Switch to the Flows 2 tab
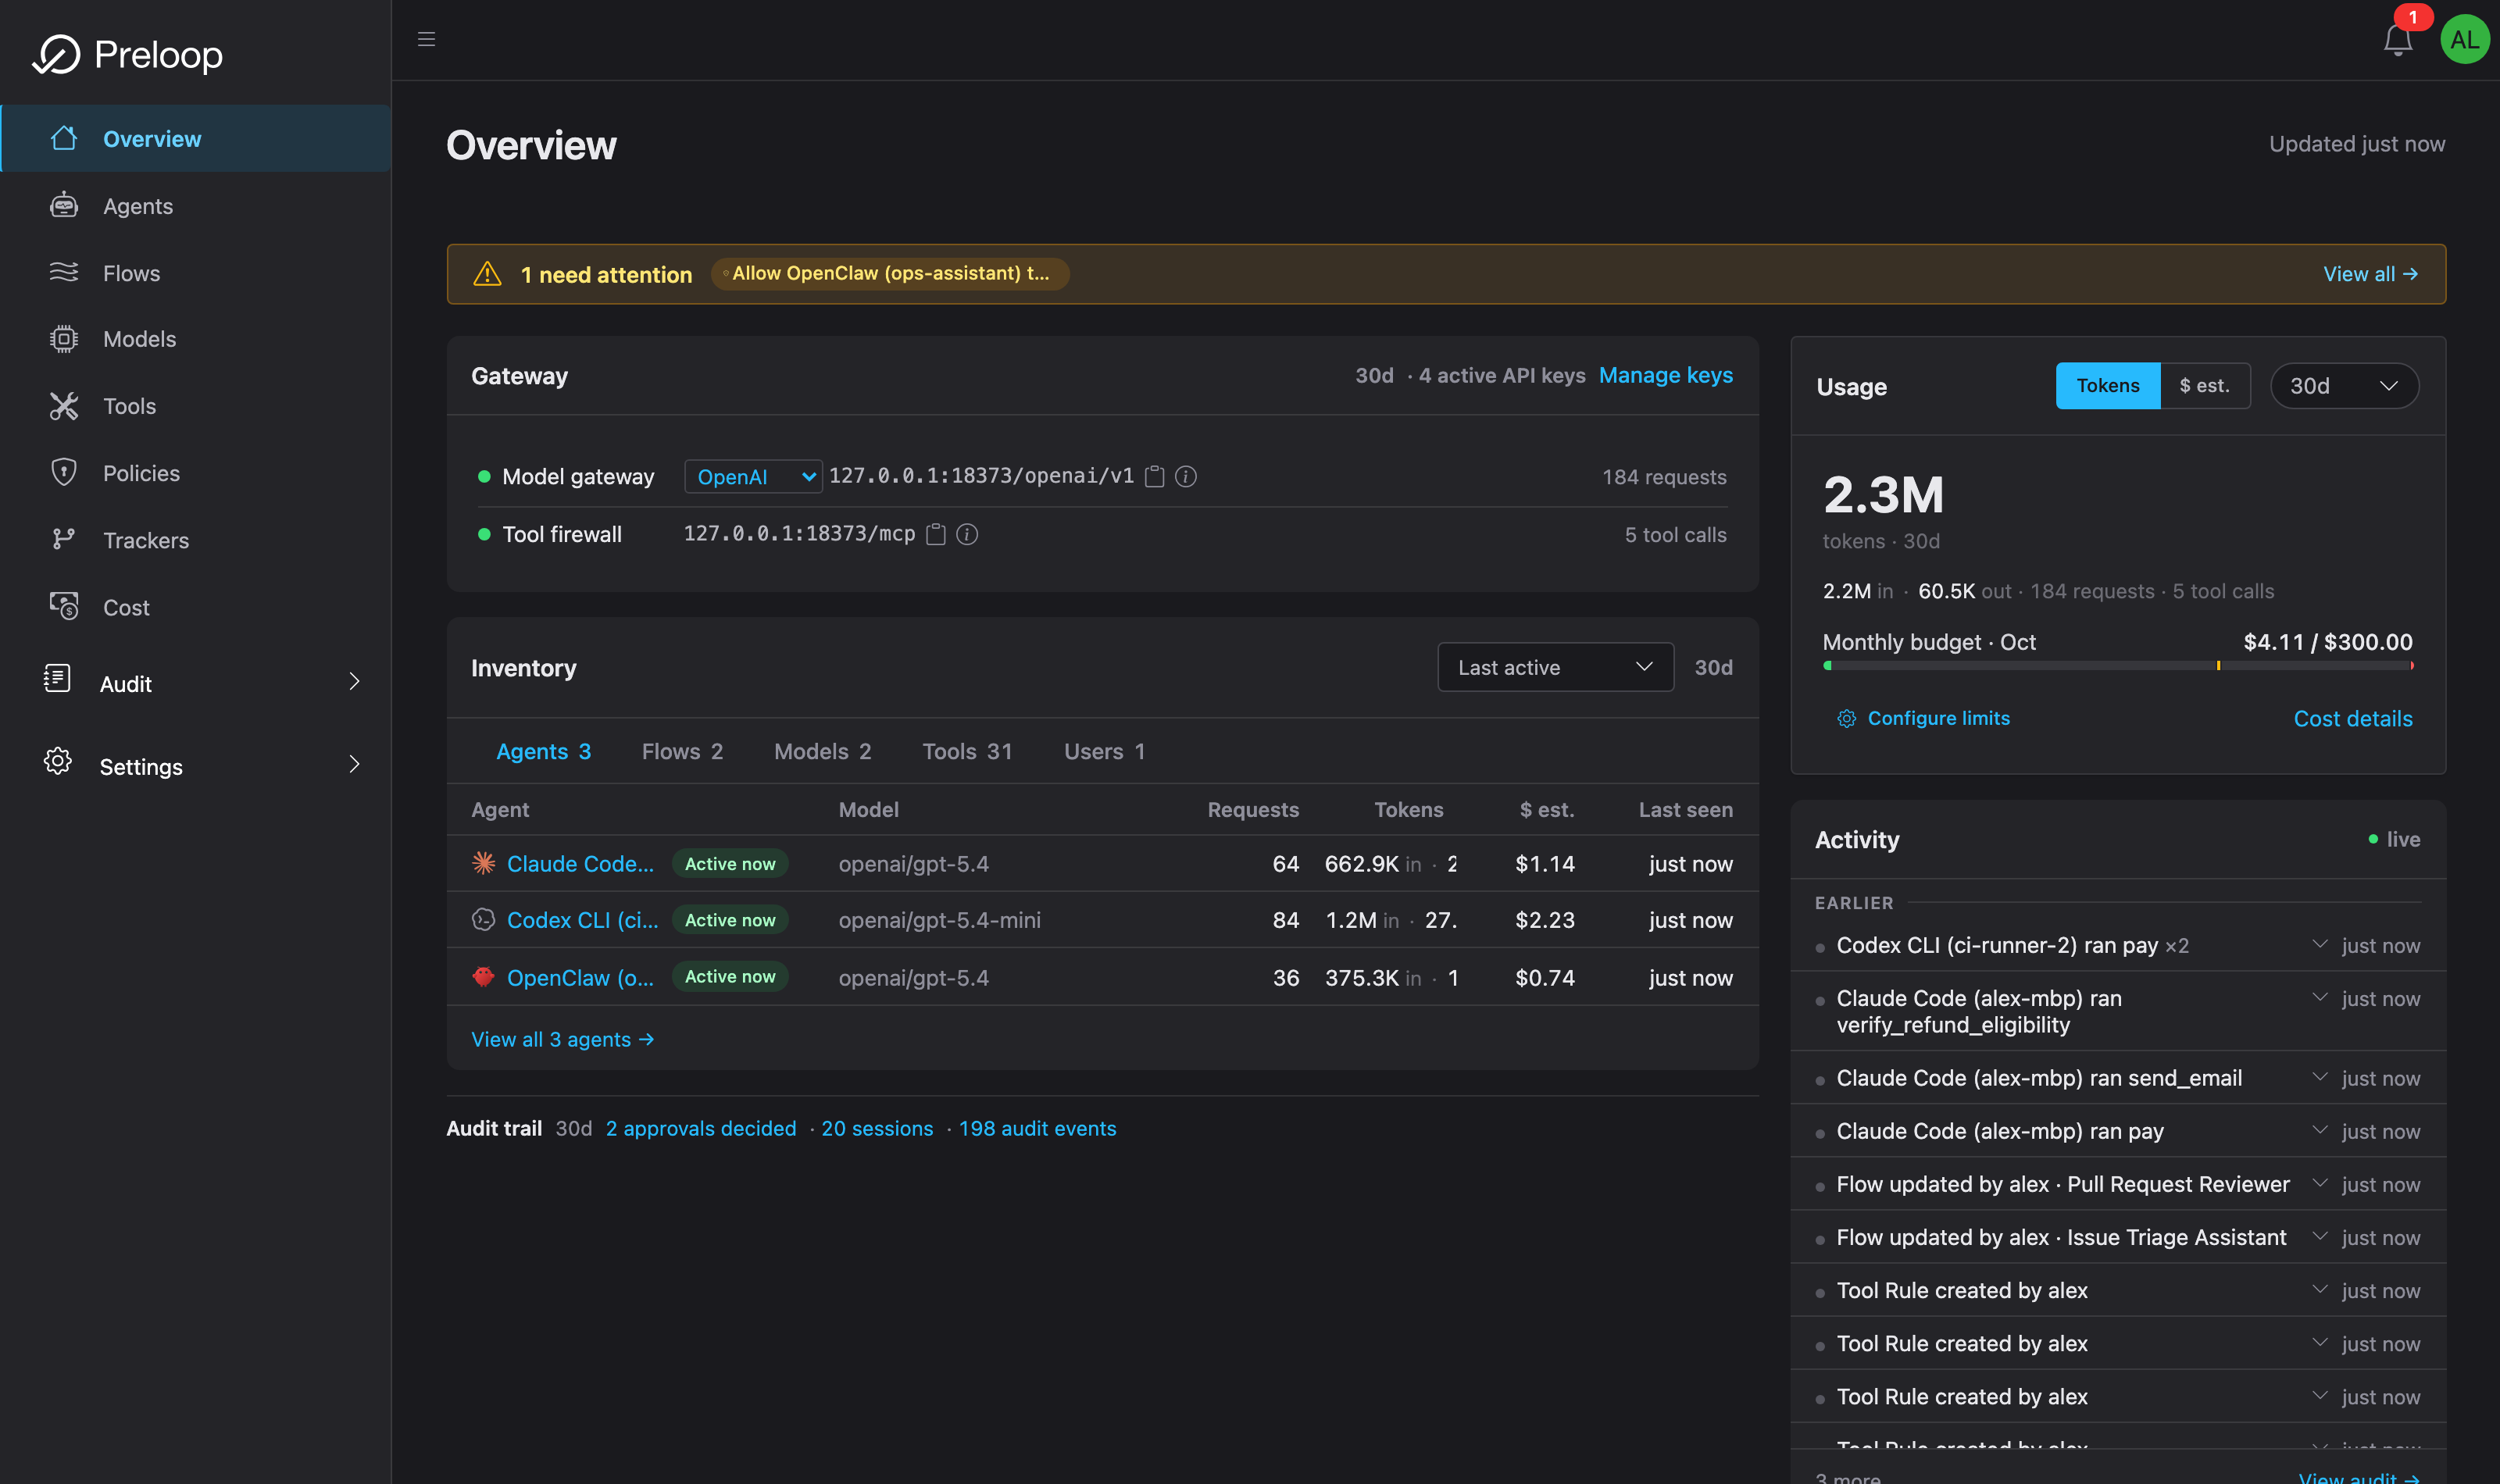This screenshot has height=1484, width=2500. 682,751
